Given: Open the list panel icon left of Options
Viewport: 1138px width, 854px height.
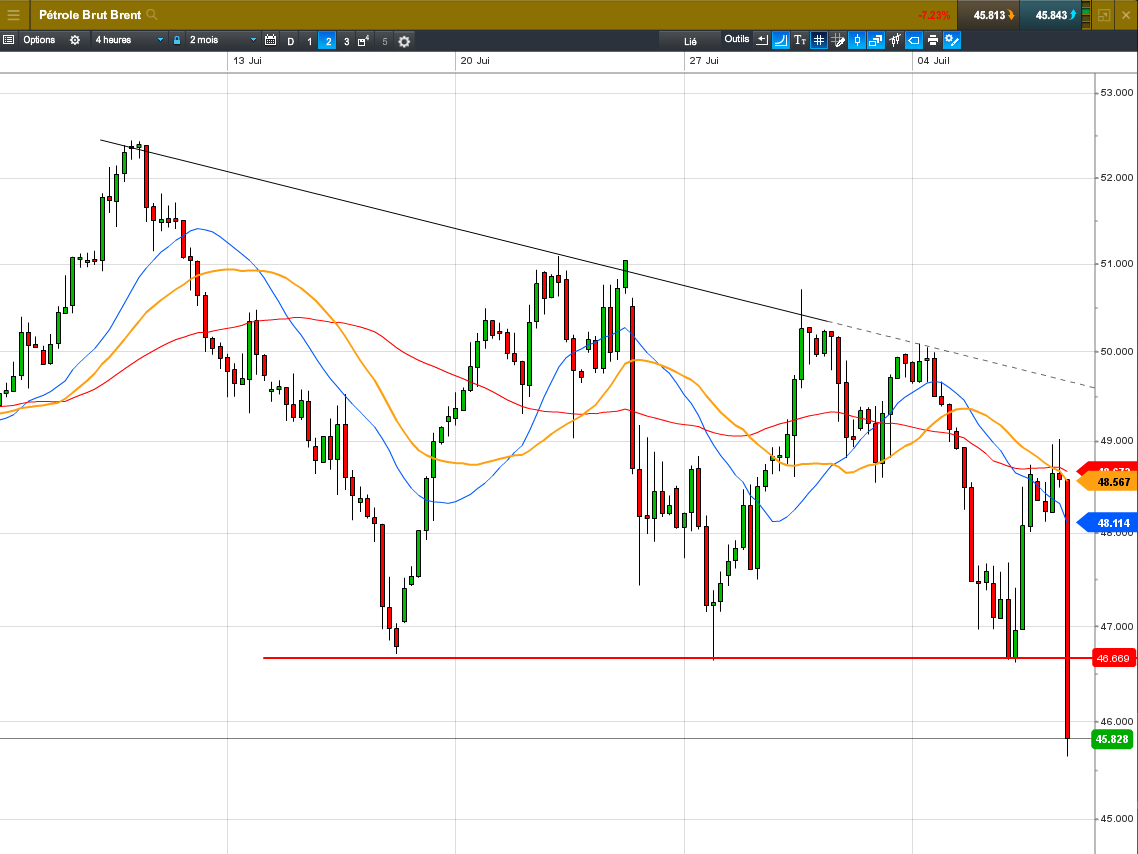Looking at the screenshot, I should tap(9, 40).
